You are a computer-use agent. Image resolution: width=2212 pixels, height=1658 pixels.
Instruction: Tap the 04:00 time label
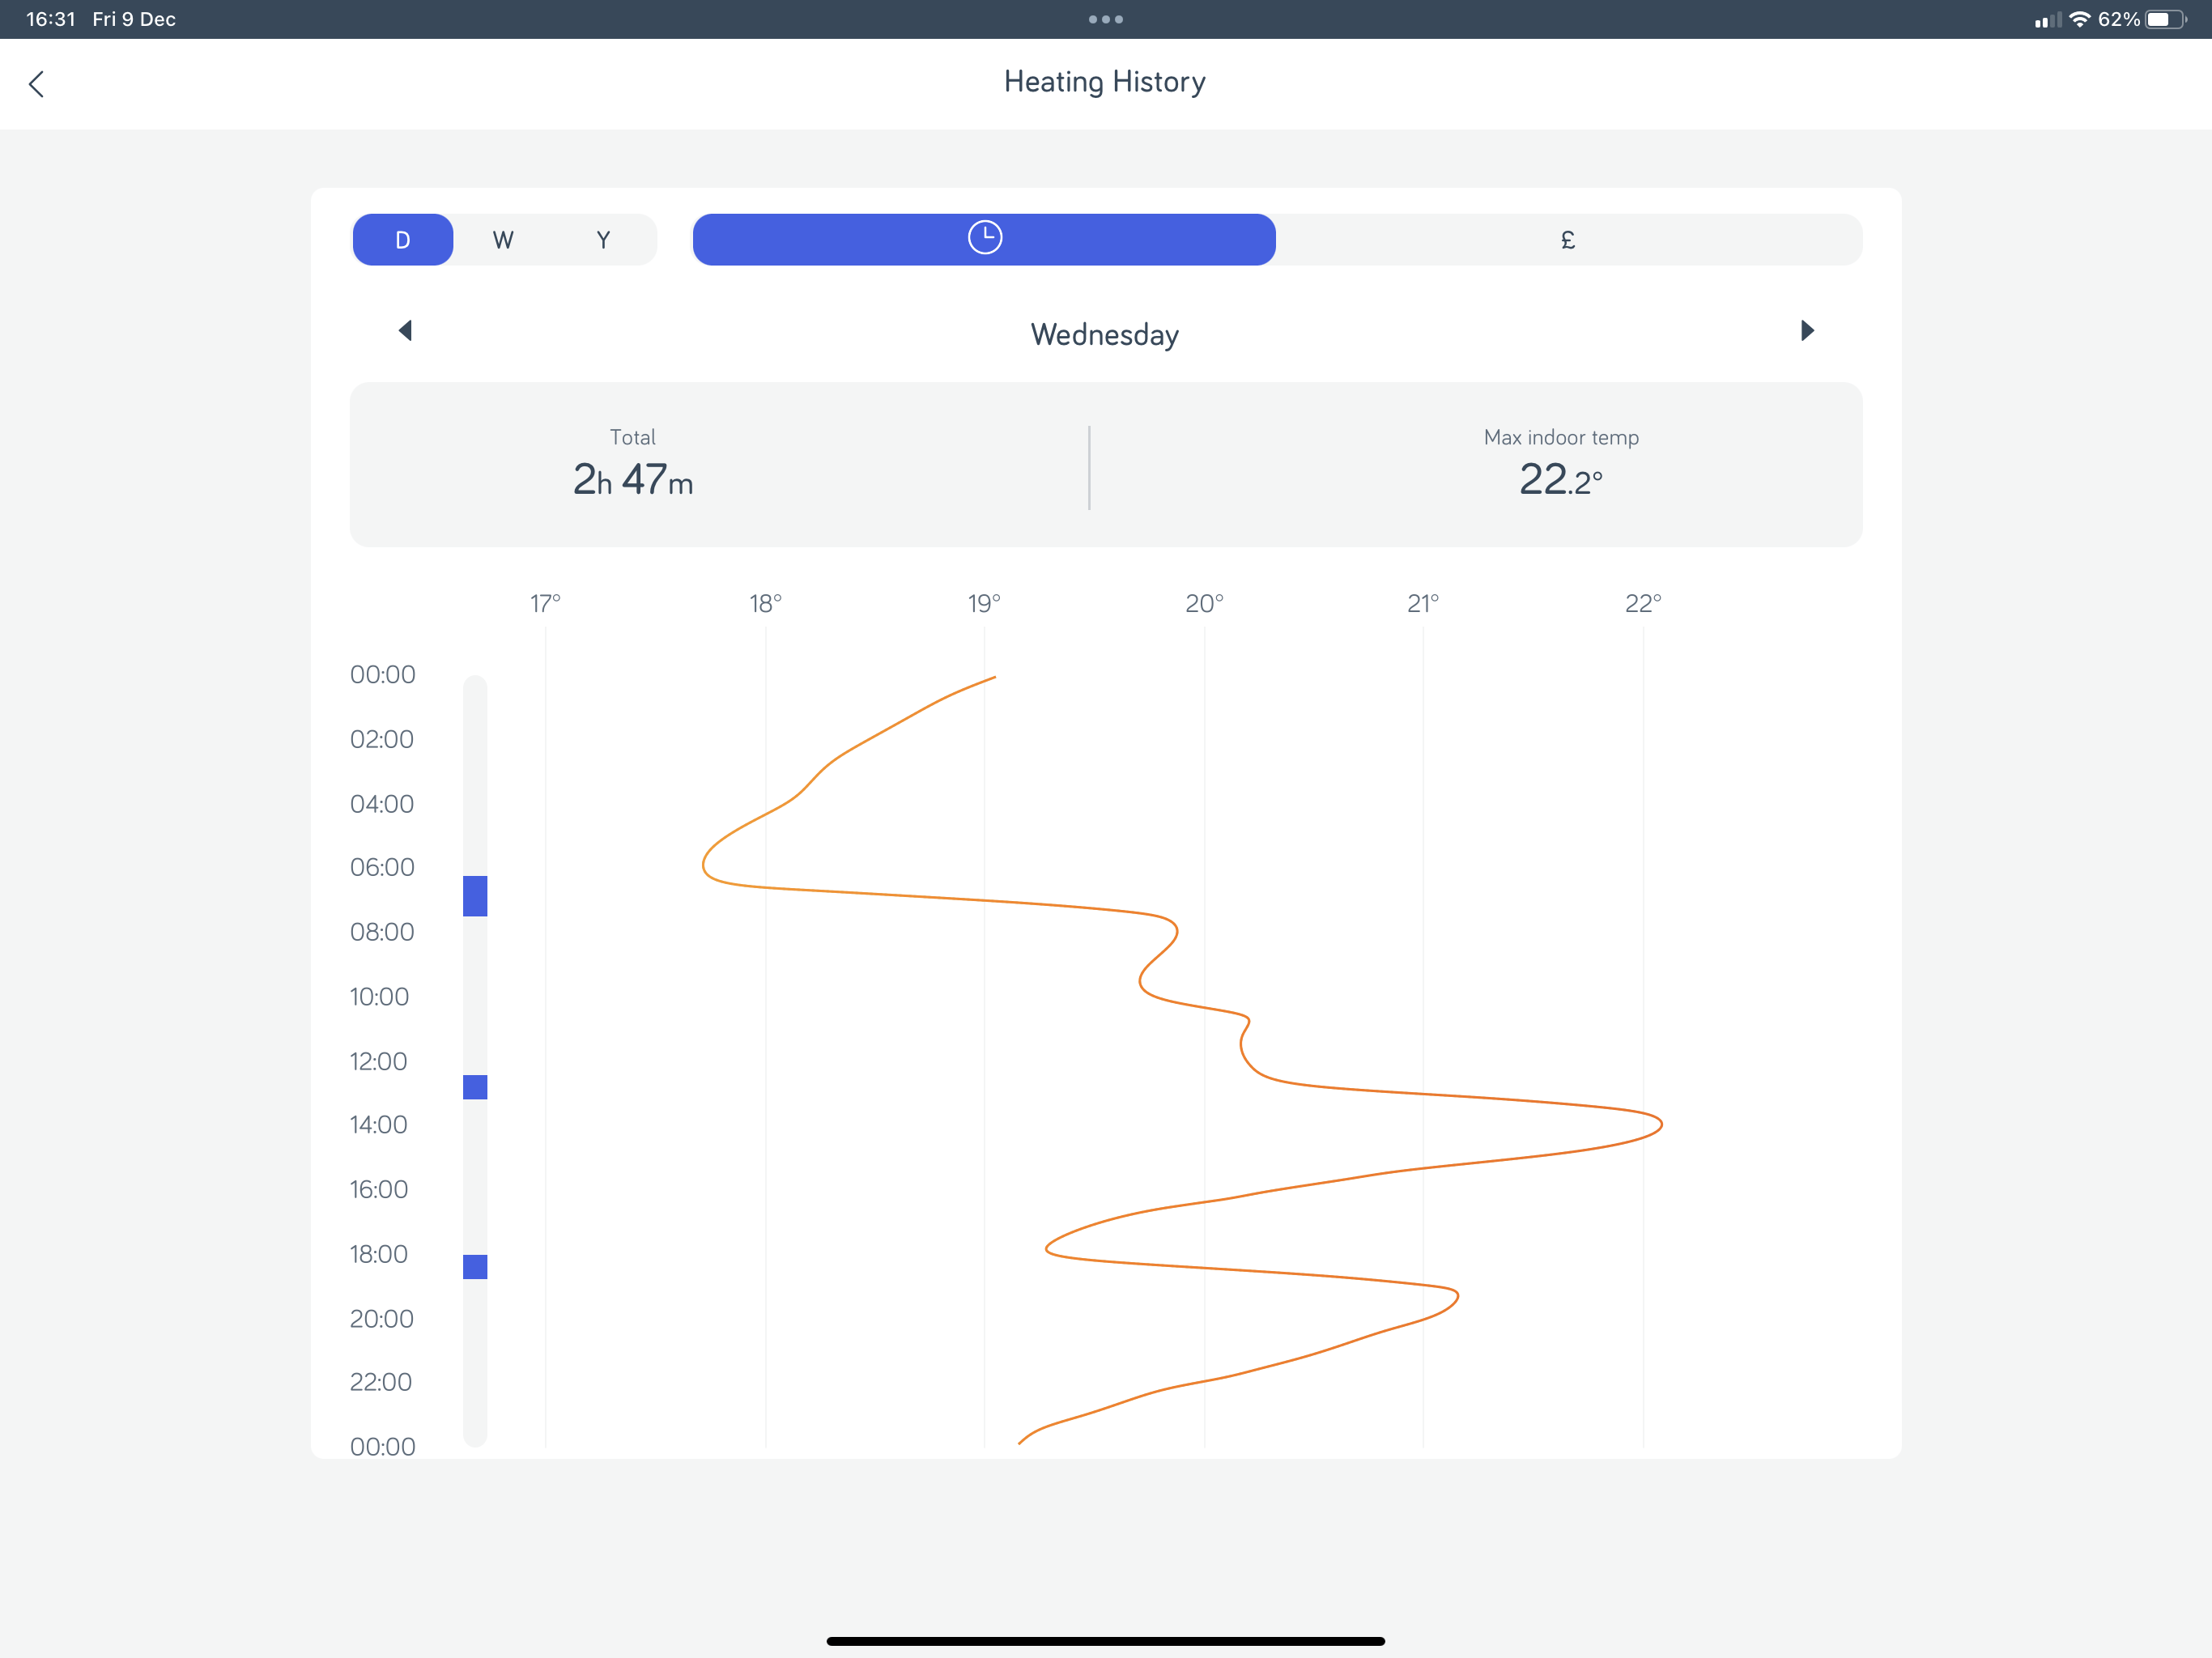click(x=382, y=804)
